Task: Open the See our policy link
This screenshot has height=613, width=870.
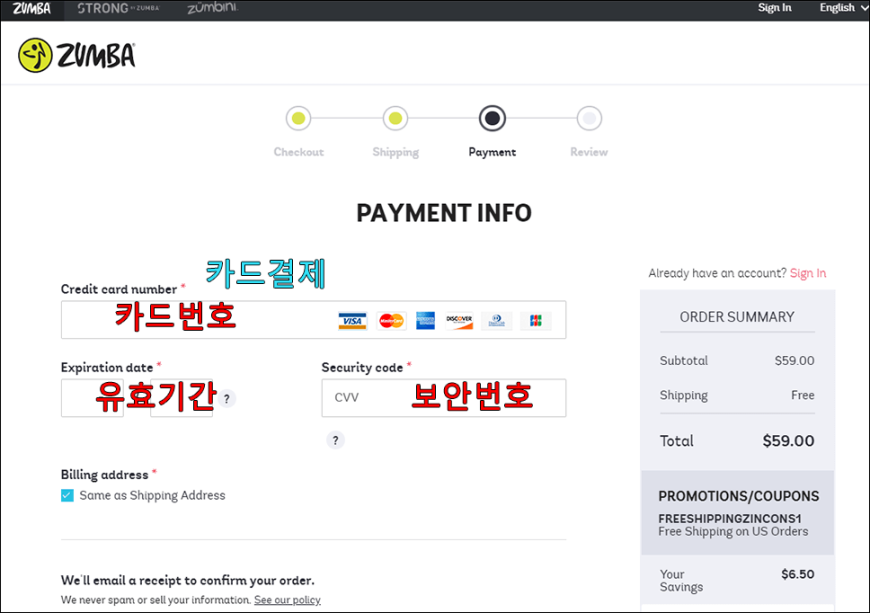Action: tap(287, 600)
